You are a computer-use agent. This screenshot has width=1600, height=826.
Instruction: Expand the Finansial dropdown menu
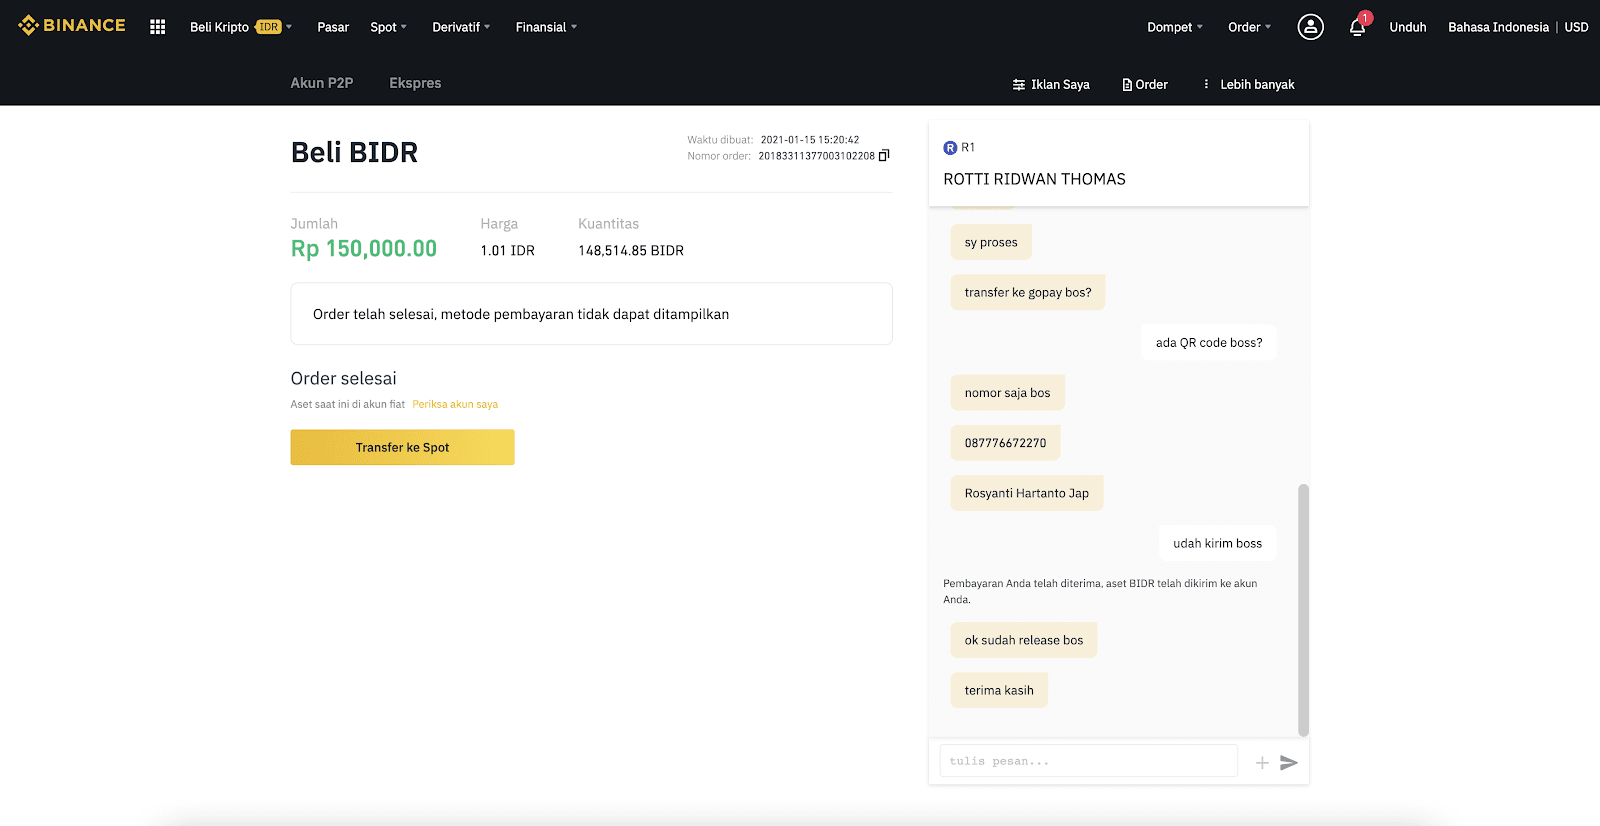click(546, 27)
